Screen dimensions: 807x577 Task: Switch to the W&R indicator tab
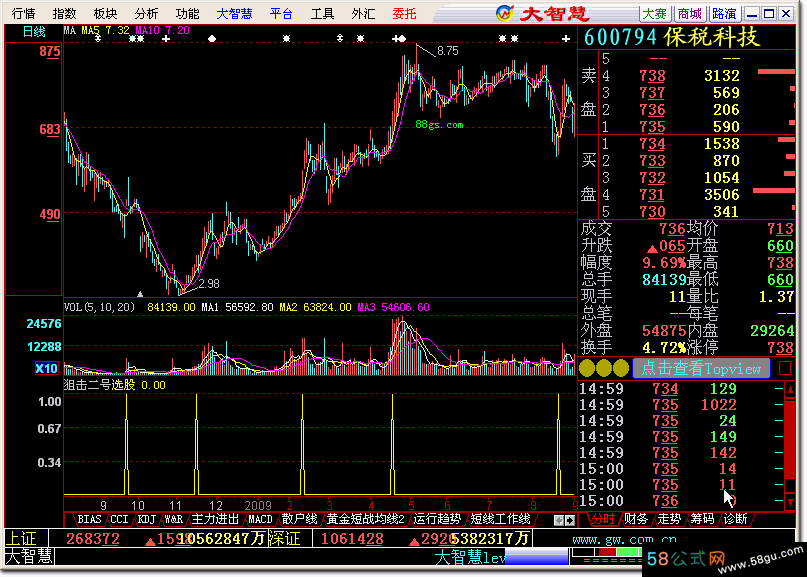(x=174, y=519)
